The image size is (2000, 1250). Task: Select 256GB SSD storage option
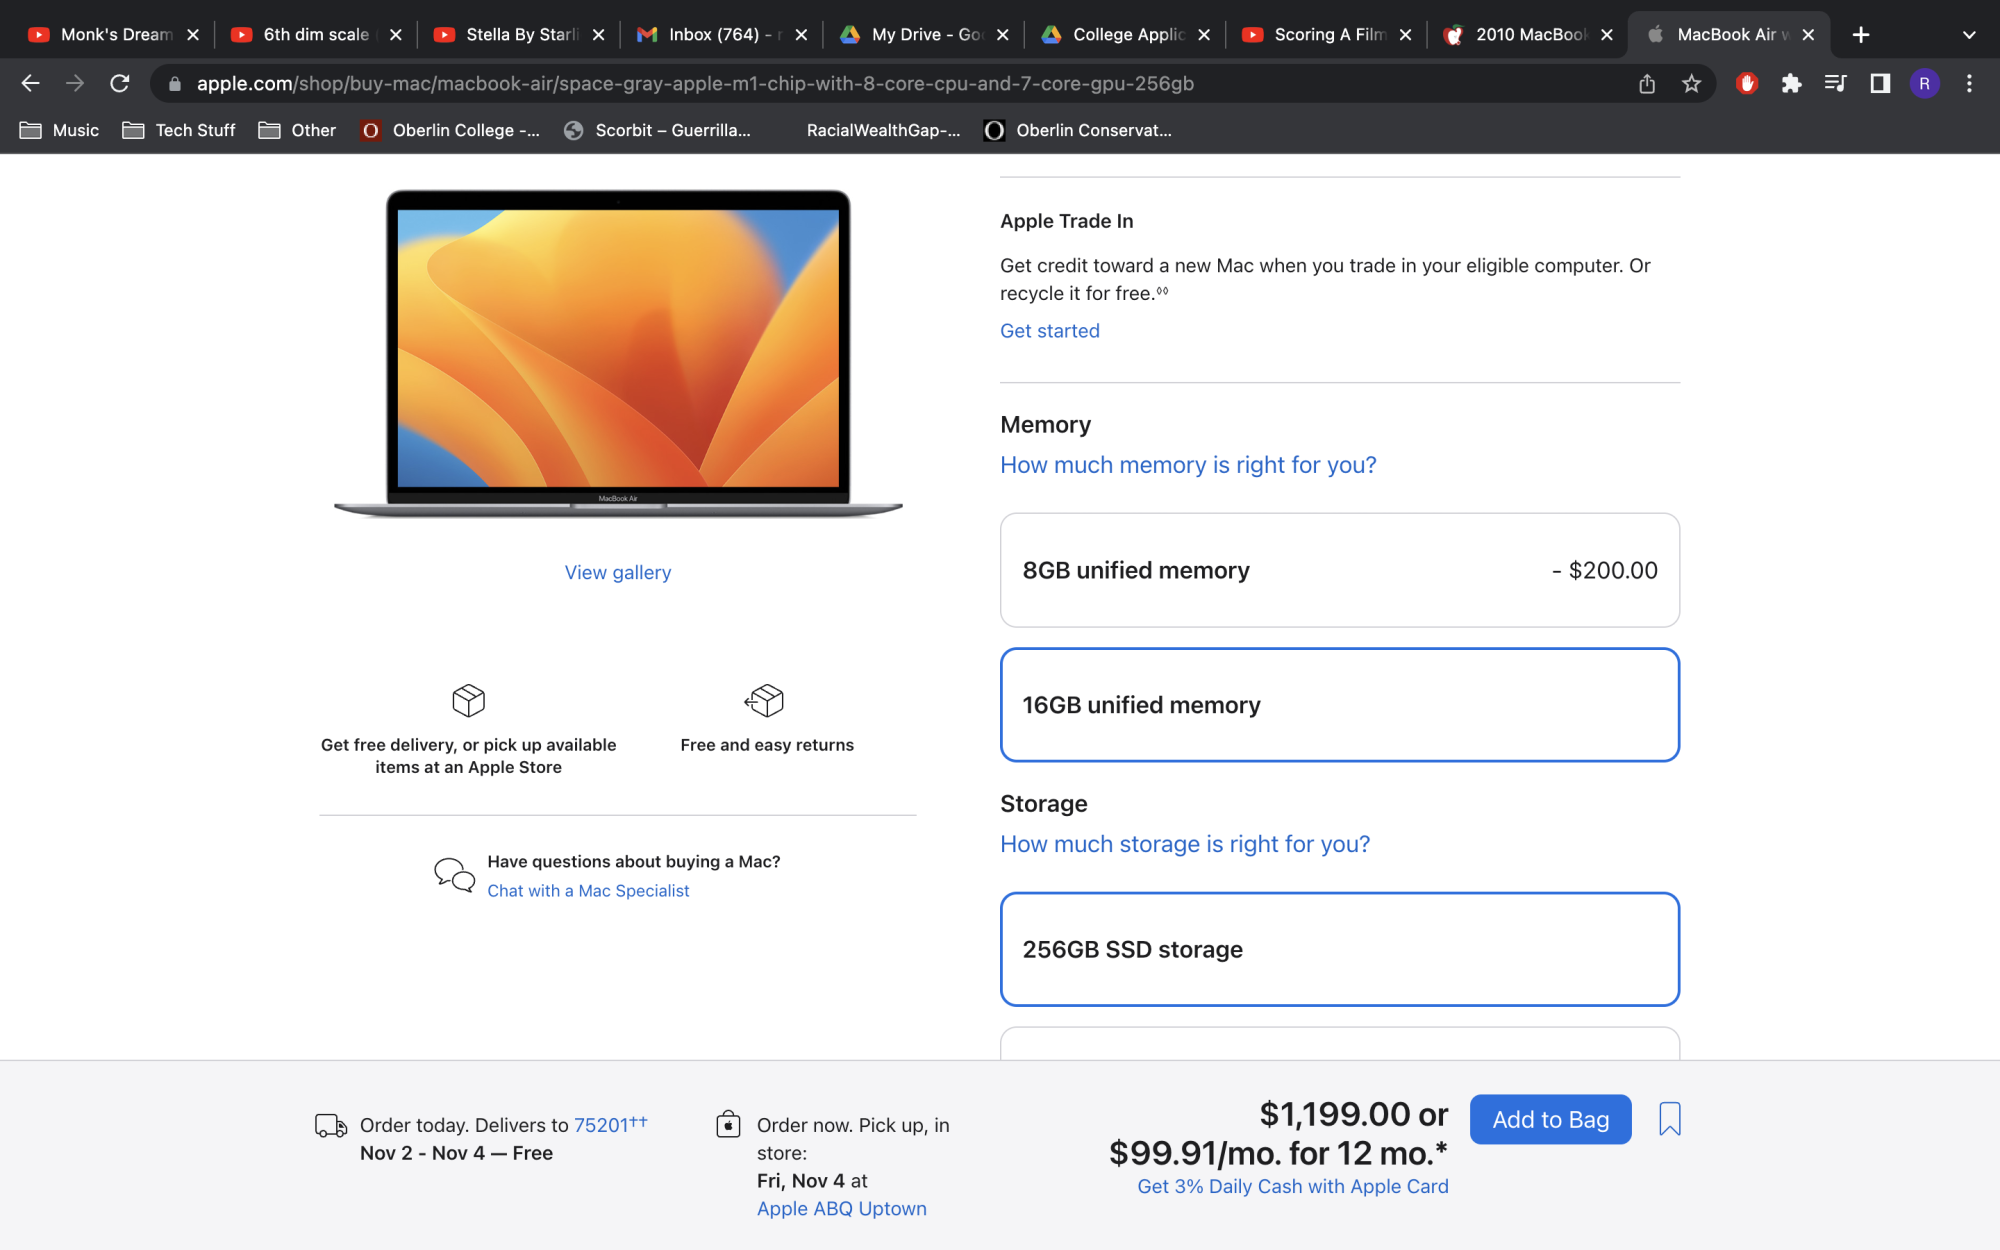(x=1340, y=949)
